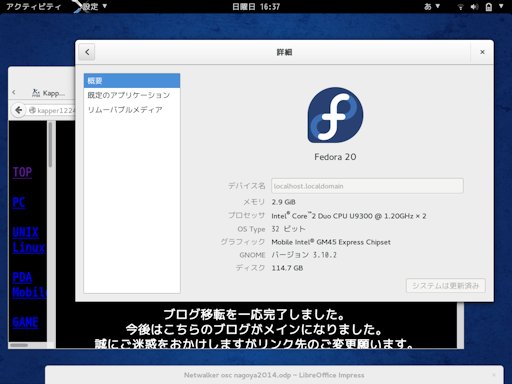
Task: Click the browser sidebar vertical scrollbar
Action: pyautogui.click(x=50, y=145)
